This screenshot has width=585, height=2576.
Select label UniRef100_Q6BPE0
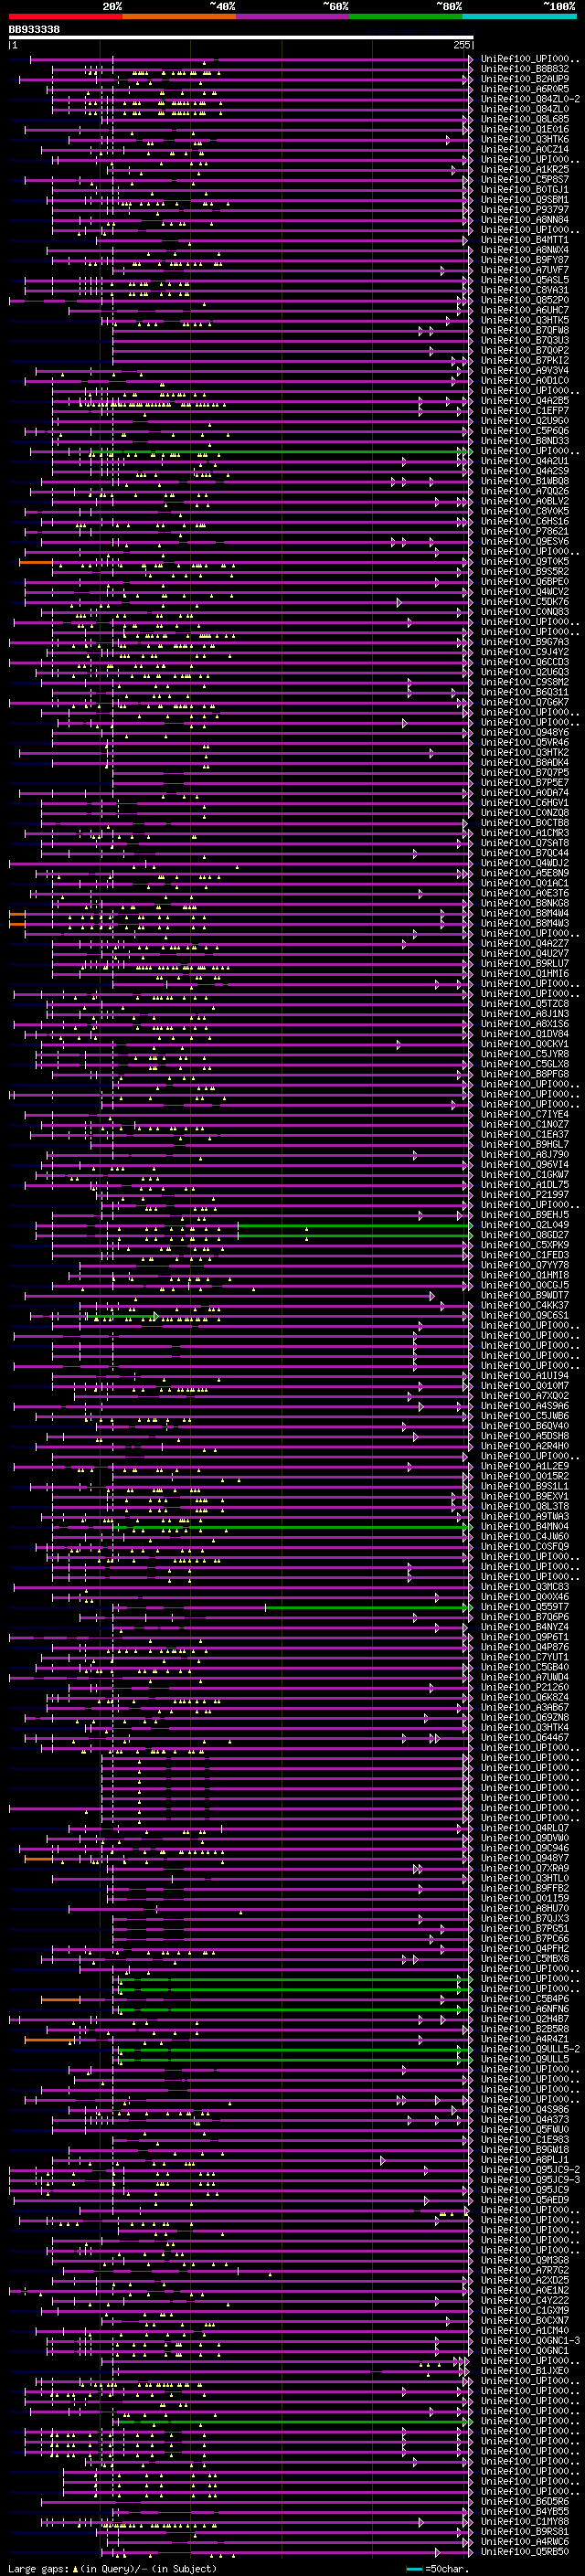(x=525, y=582)
